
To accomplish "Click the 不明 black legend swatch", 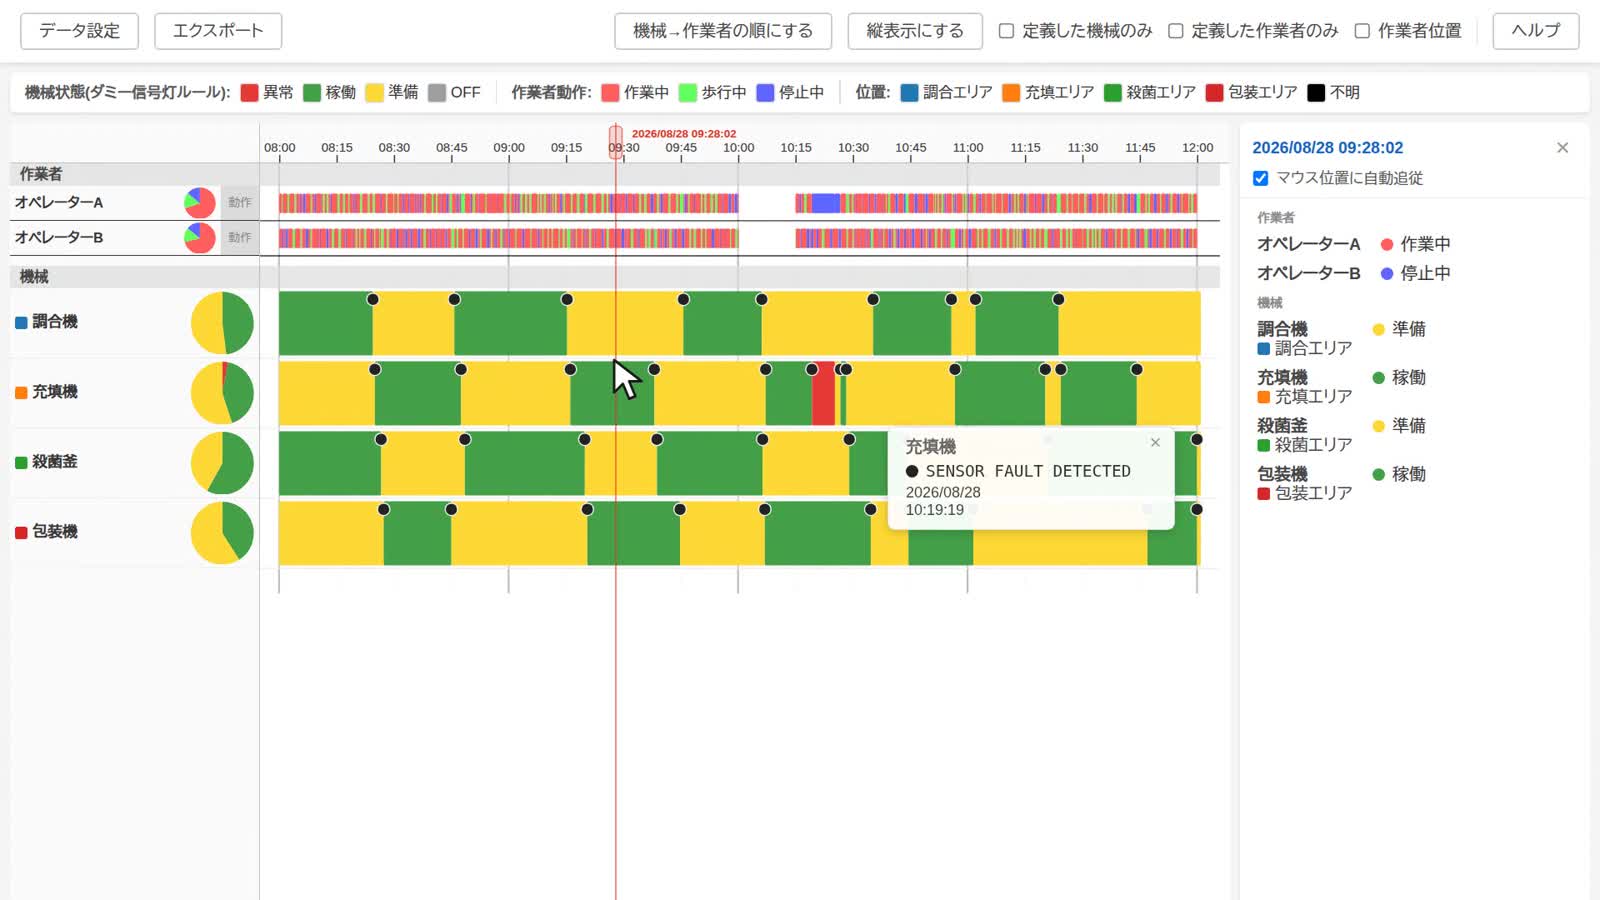I will [1317, 93].
